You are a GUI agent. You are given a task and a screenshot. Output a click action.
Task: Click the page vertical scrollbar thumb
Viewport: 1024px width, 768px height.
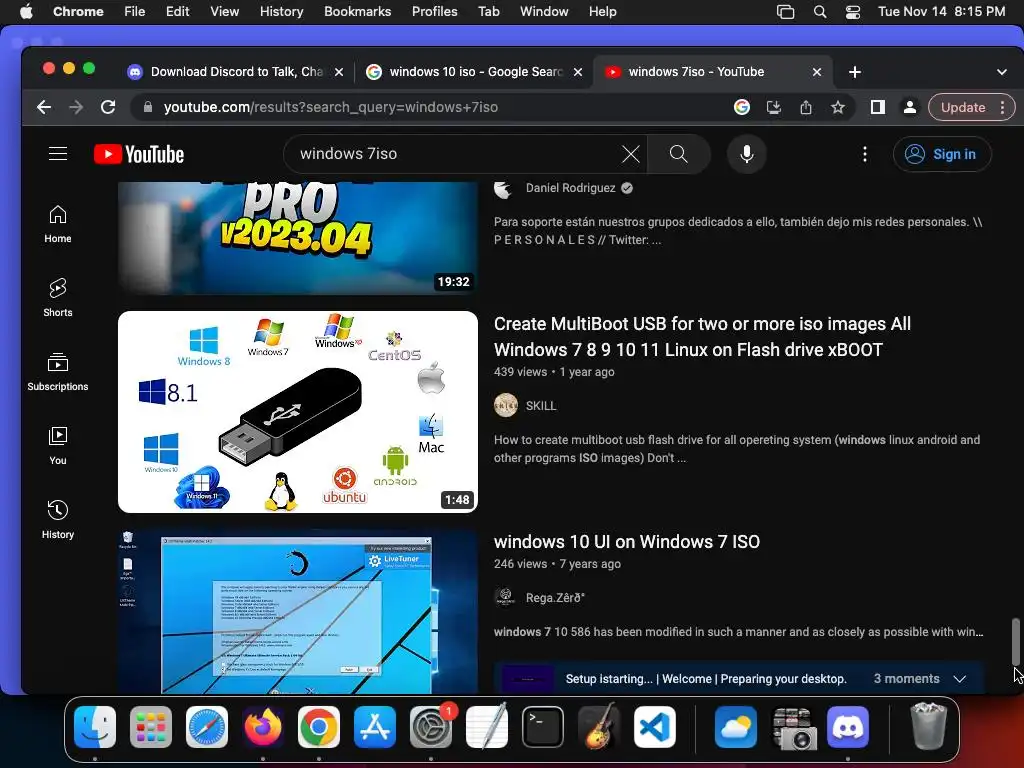[1016, 641]
